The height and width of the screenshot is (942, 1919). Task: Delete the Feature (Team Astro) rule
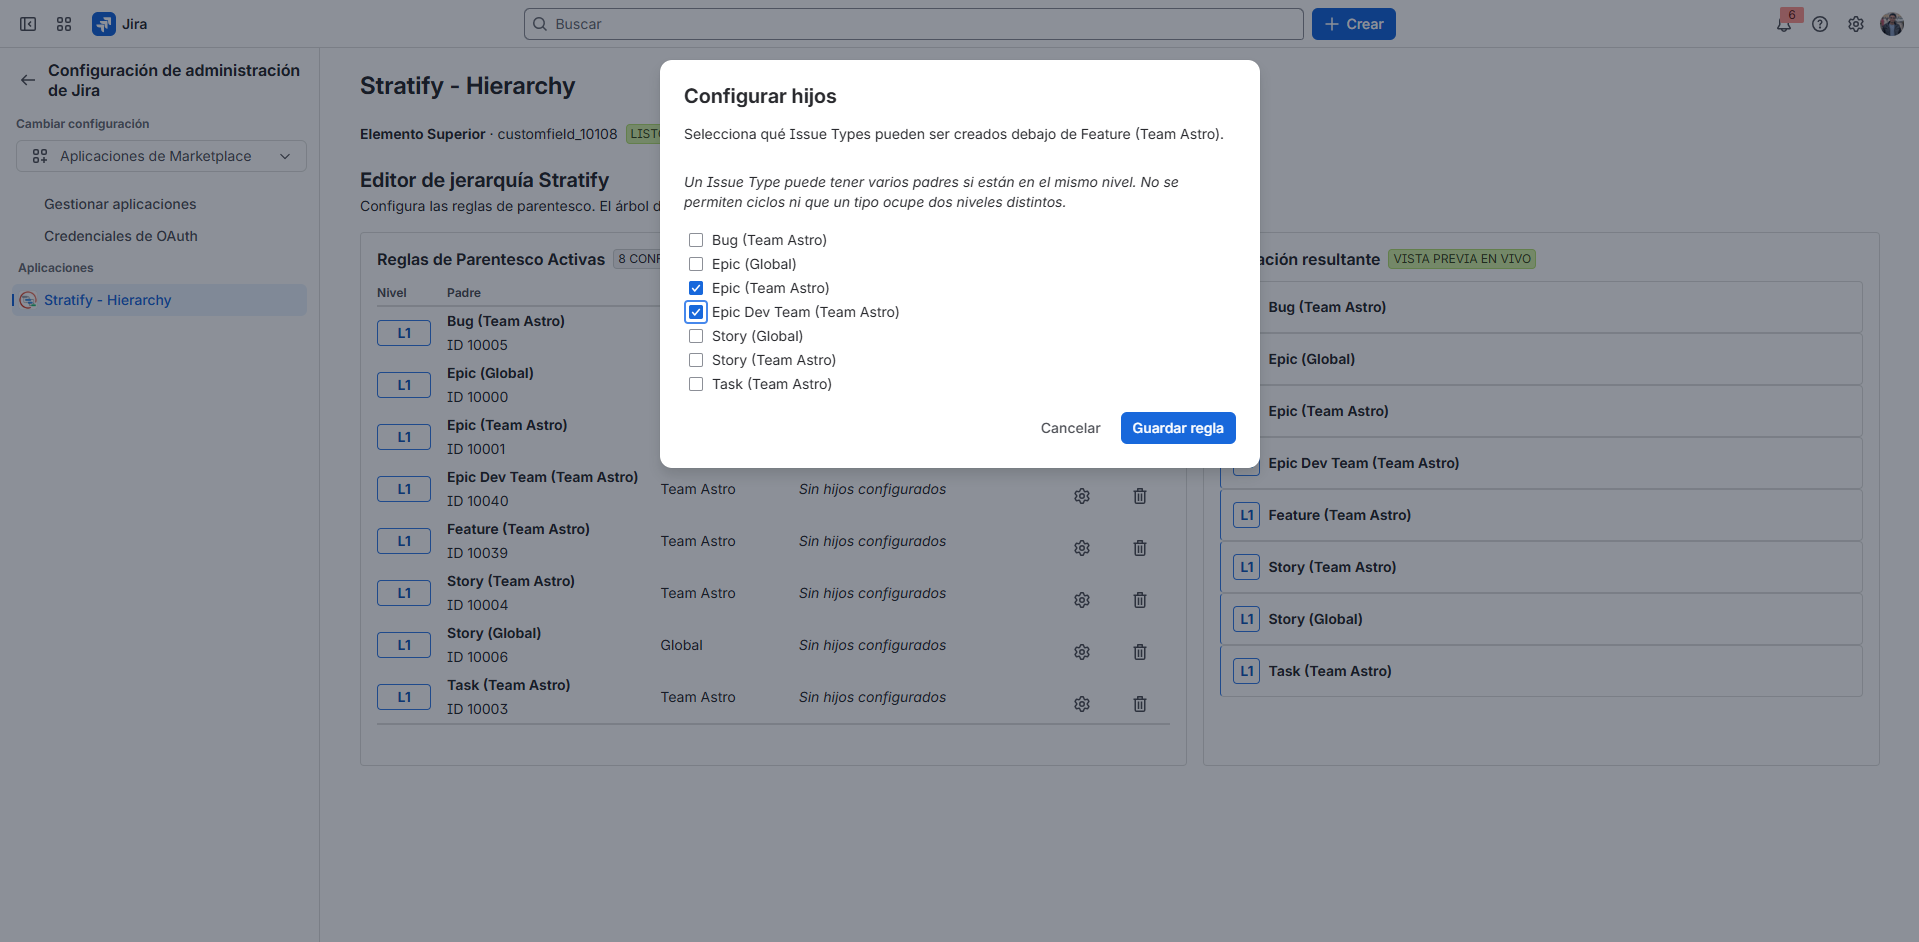[x=1140, y=548]
